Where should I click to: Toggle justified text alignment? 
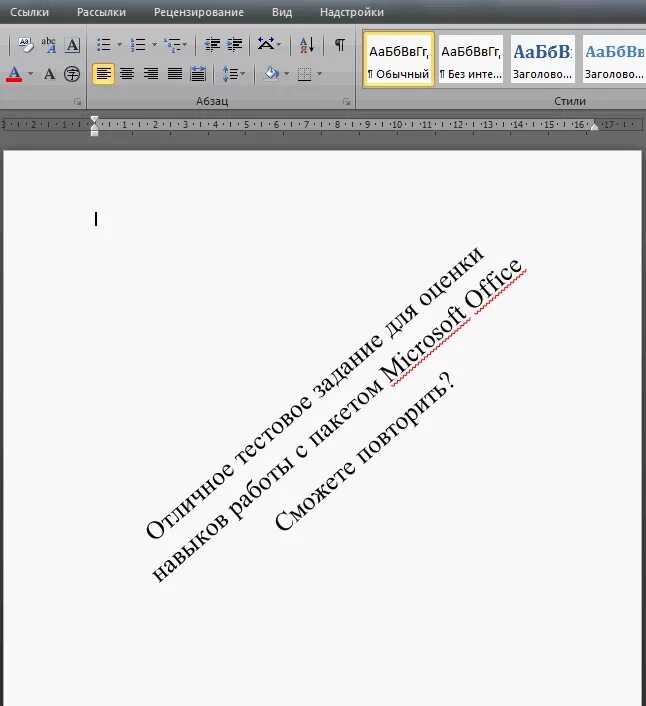pos(175,73)
